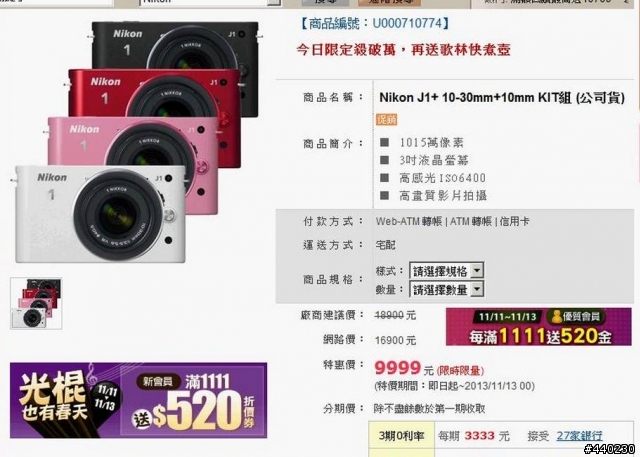Click the Nikon J1+ 10-30mm+10mm KIT組 product title
640x457 pixels.
coord(502,98)
